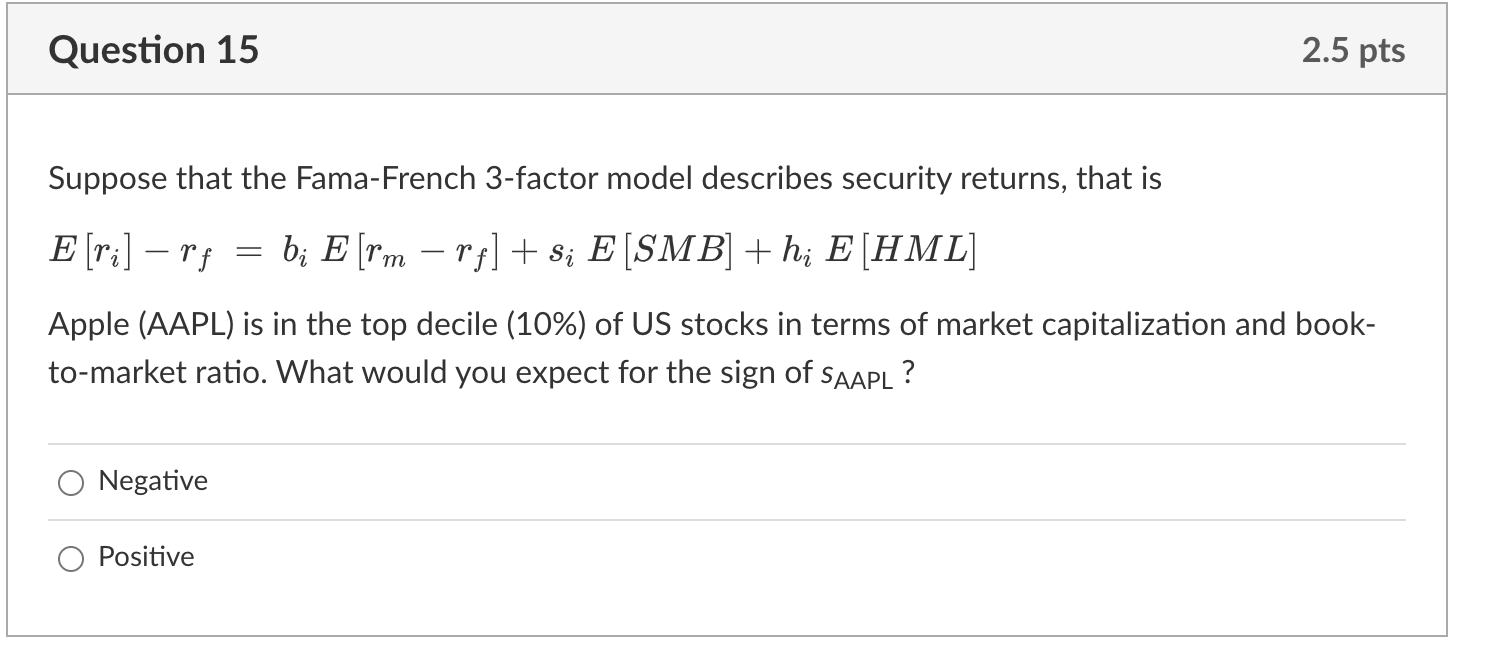Click the circle next to Negative
Viewport: 1508px width, 658px height.
(x=70, y=482)
